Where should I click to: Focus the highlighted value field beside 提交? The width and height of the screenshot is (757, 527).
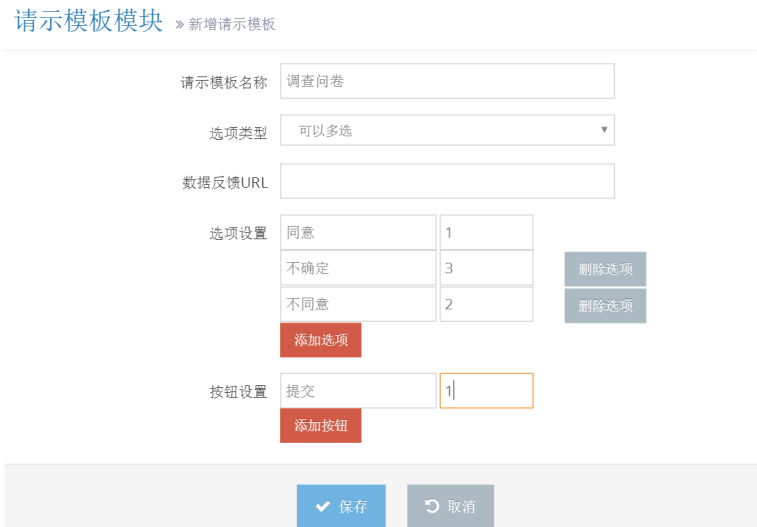[x=486, y=391]
